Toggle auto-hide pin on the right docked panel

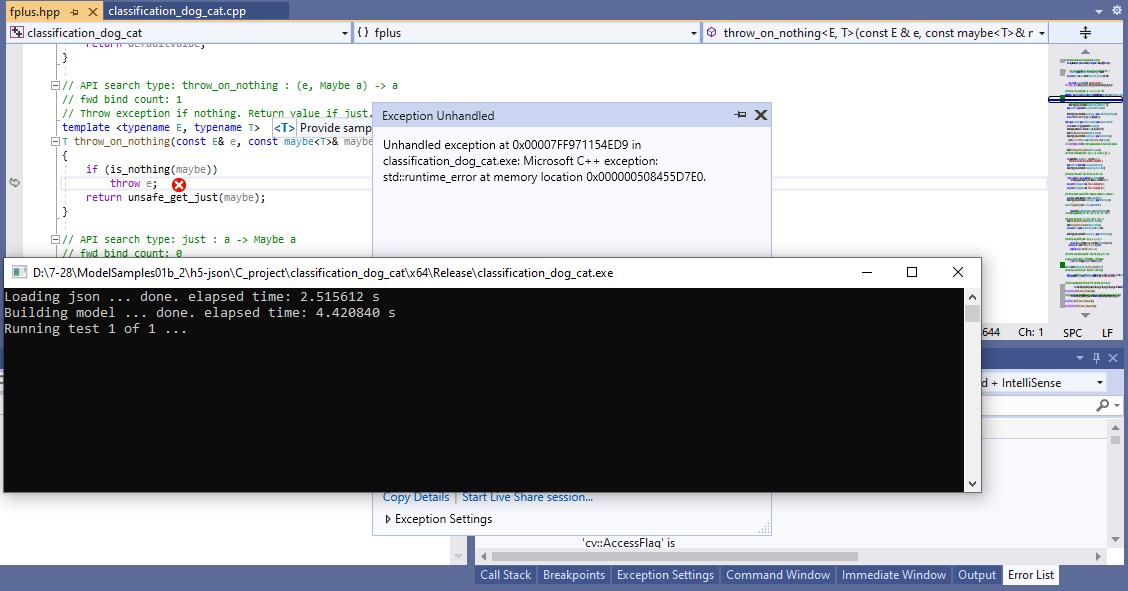pos(1096,358)
